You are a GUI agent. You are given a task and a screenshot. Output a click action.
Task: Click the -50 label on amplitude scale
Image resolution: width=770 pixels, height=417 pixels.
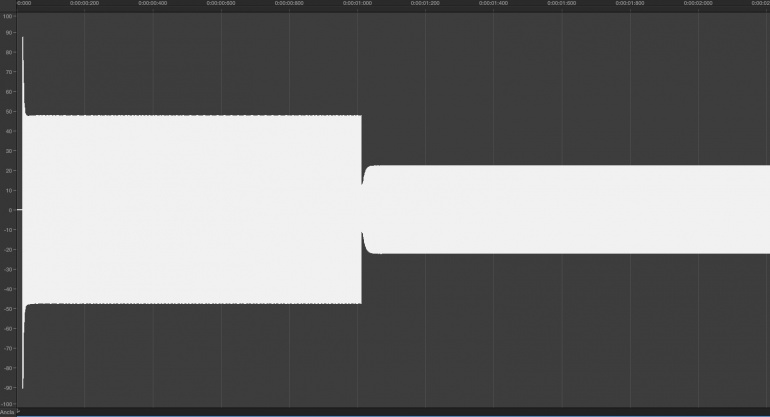coord(8,309)
